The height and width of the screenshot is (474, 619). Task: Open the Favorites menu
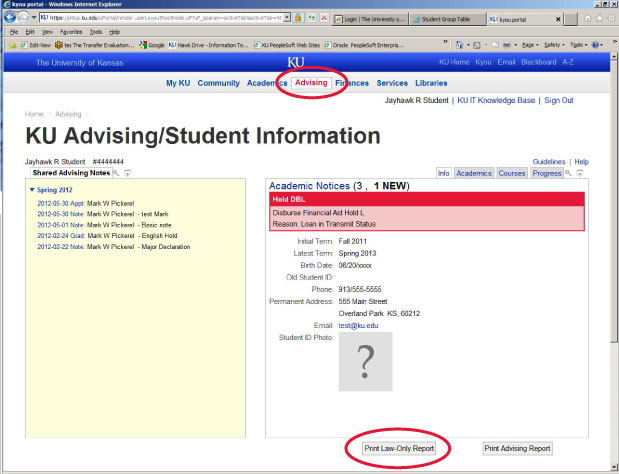click(x=71, y=32)
